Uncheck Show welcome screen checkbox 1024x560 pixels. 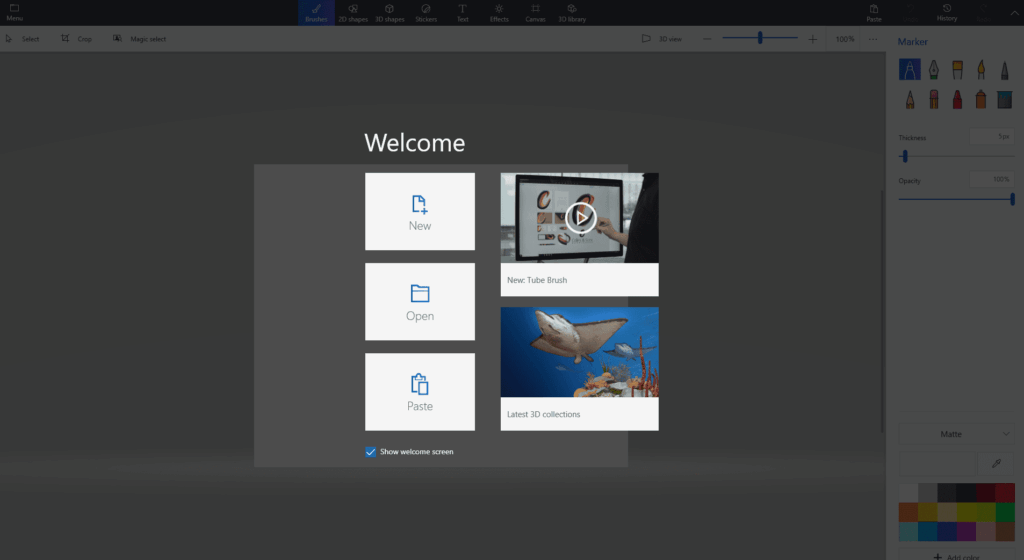click(x=370, y=452)
